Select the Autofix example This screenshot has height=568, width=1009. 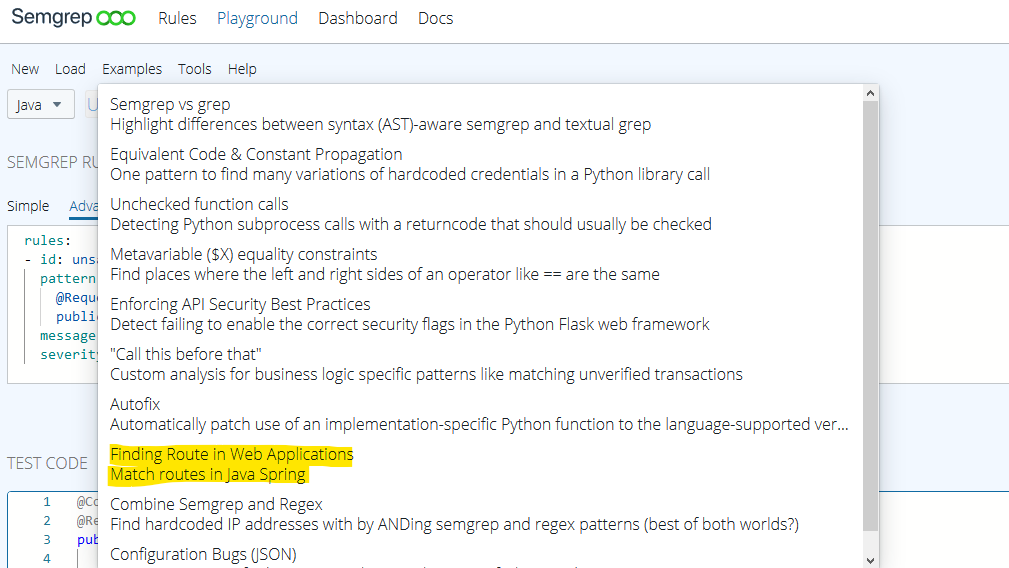point(135,404)
